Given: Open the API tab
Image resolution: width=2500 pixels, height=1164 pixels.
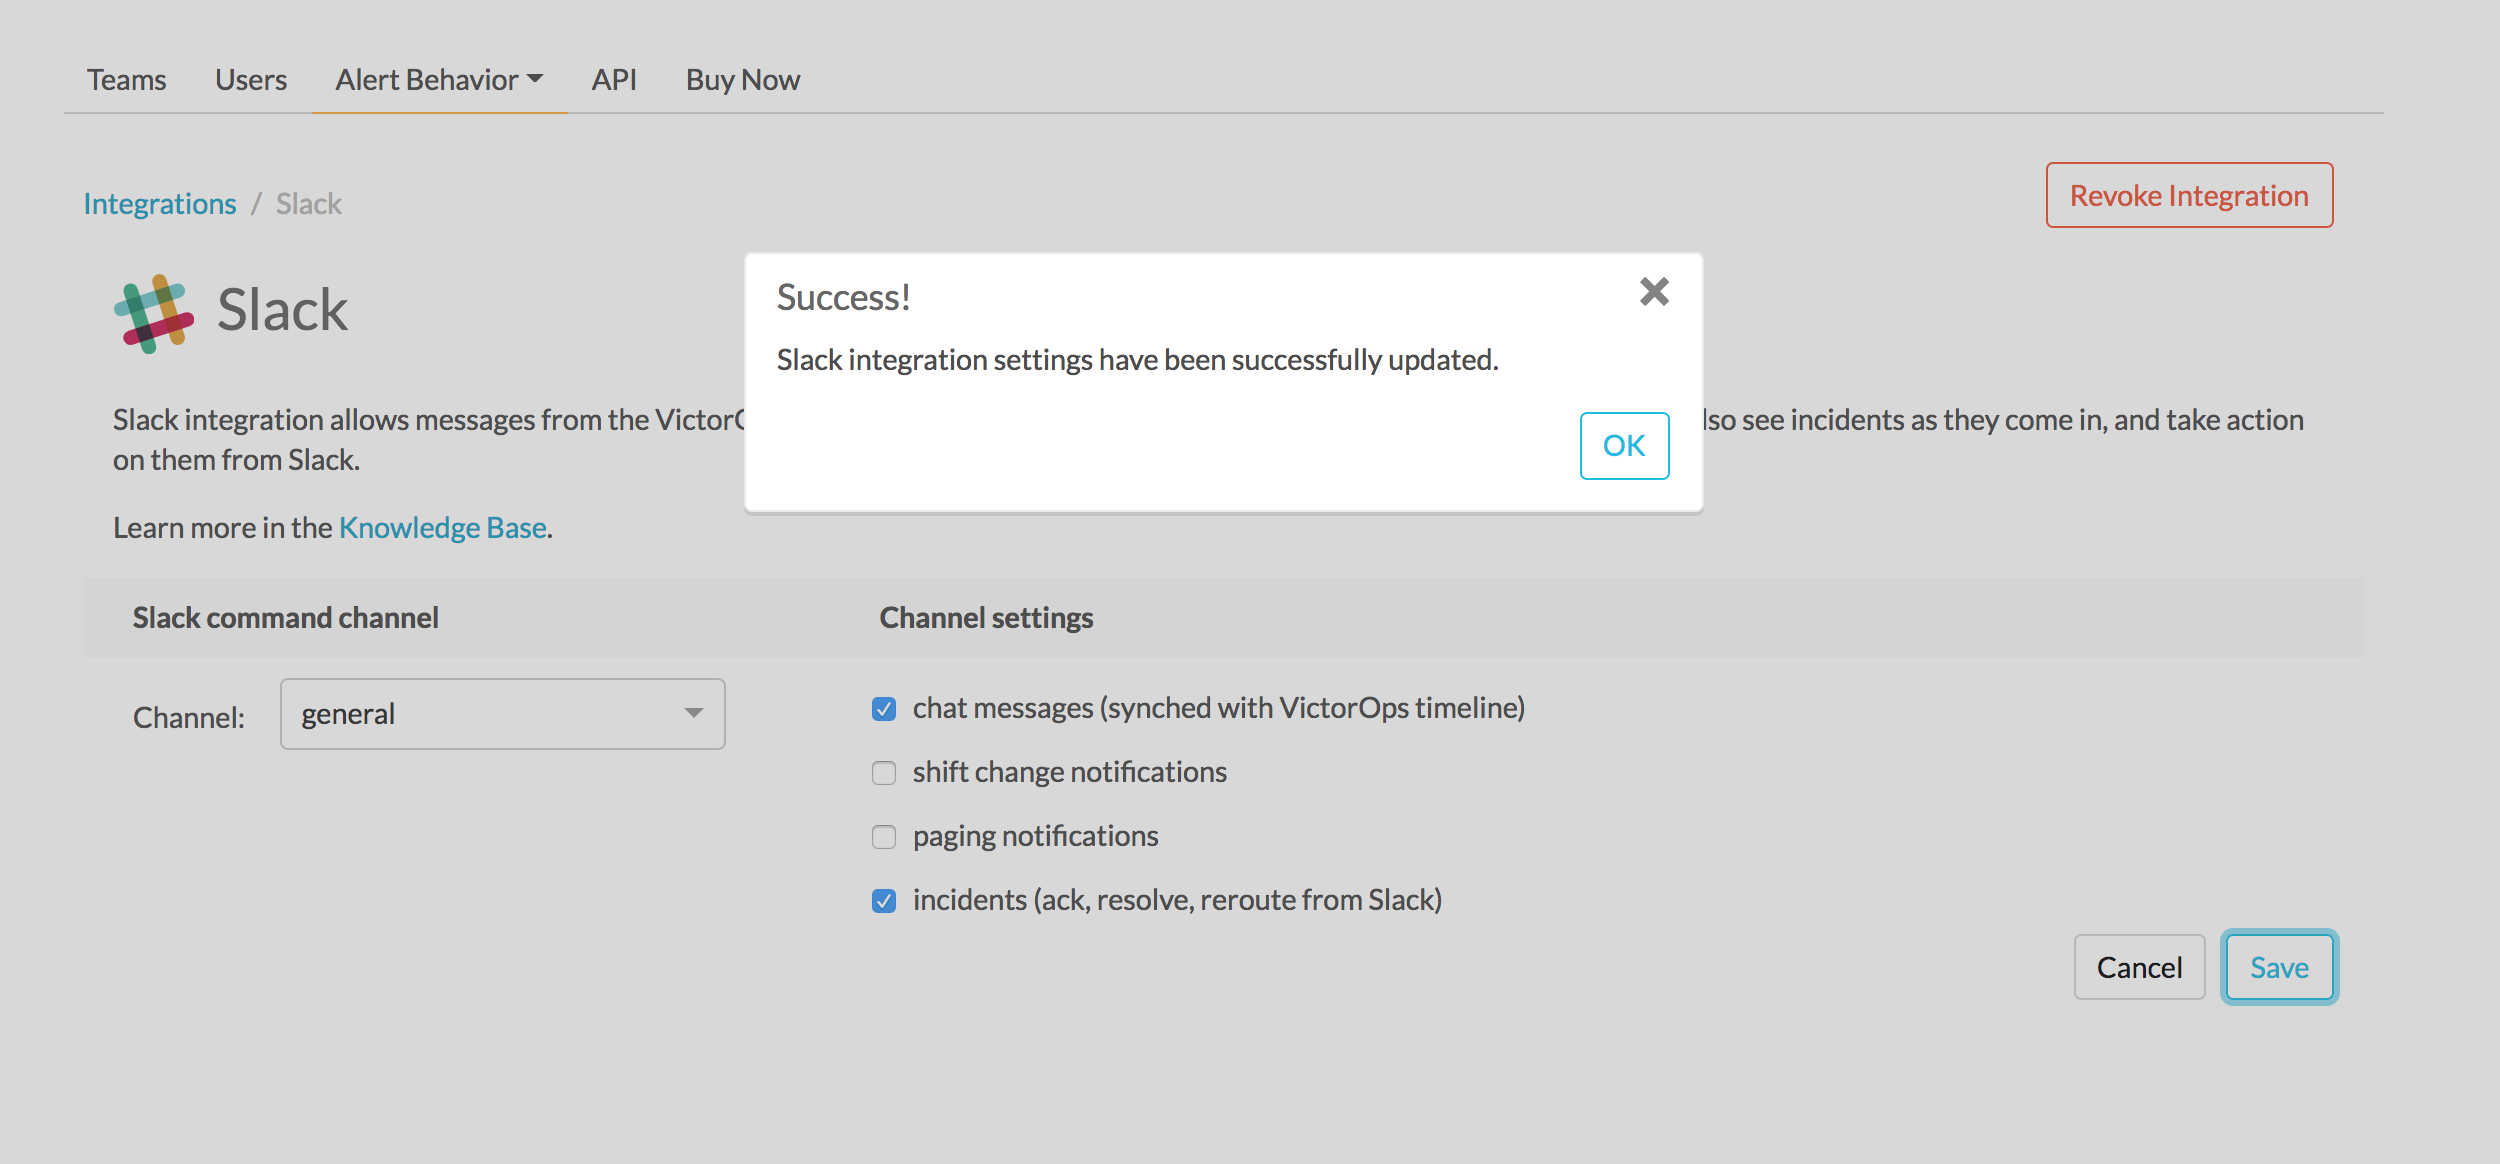Looking at the screenshot, I should (614, 80).
